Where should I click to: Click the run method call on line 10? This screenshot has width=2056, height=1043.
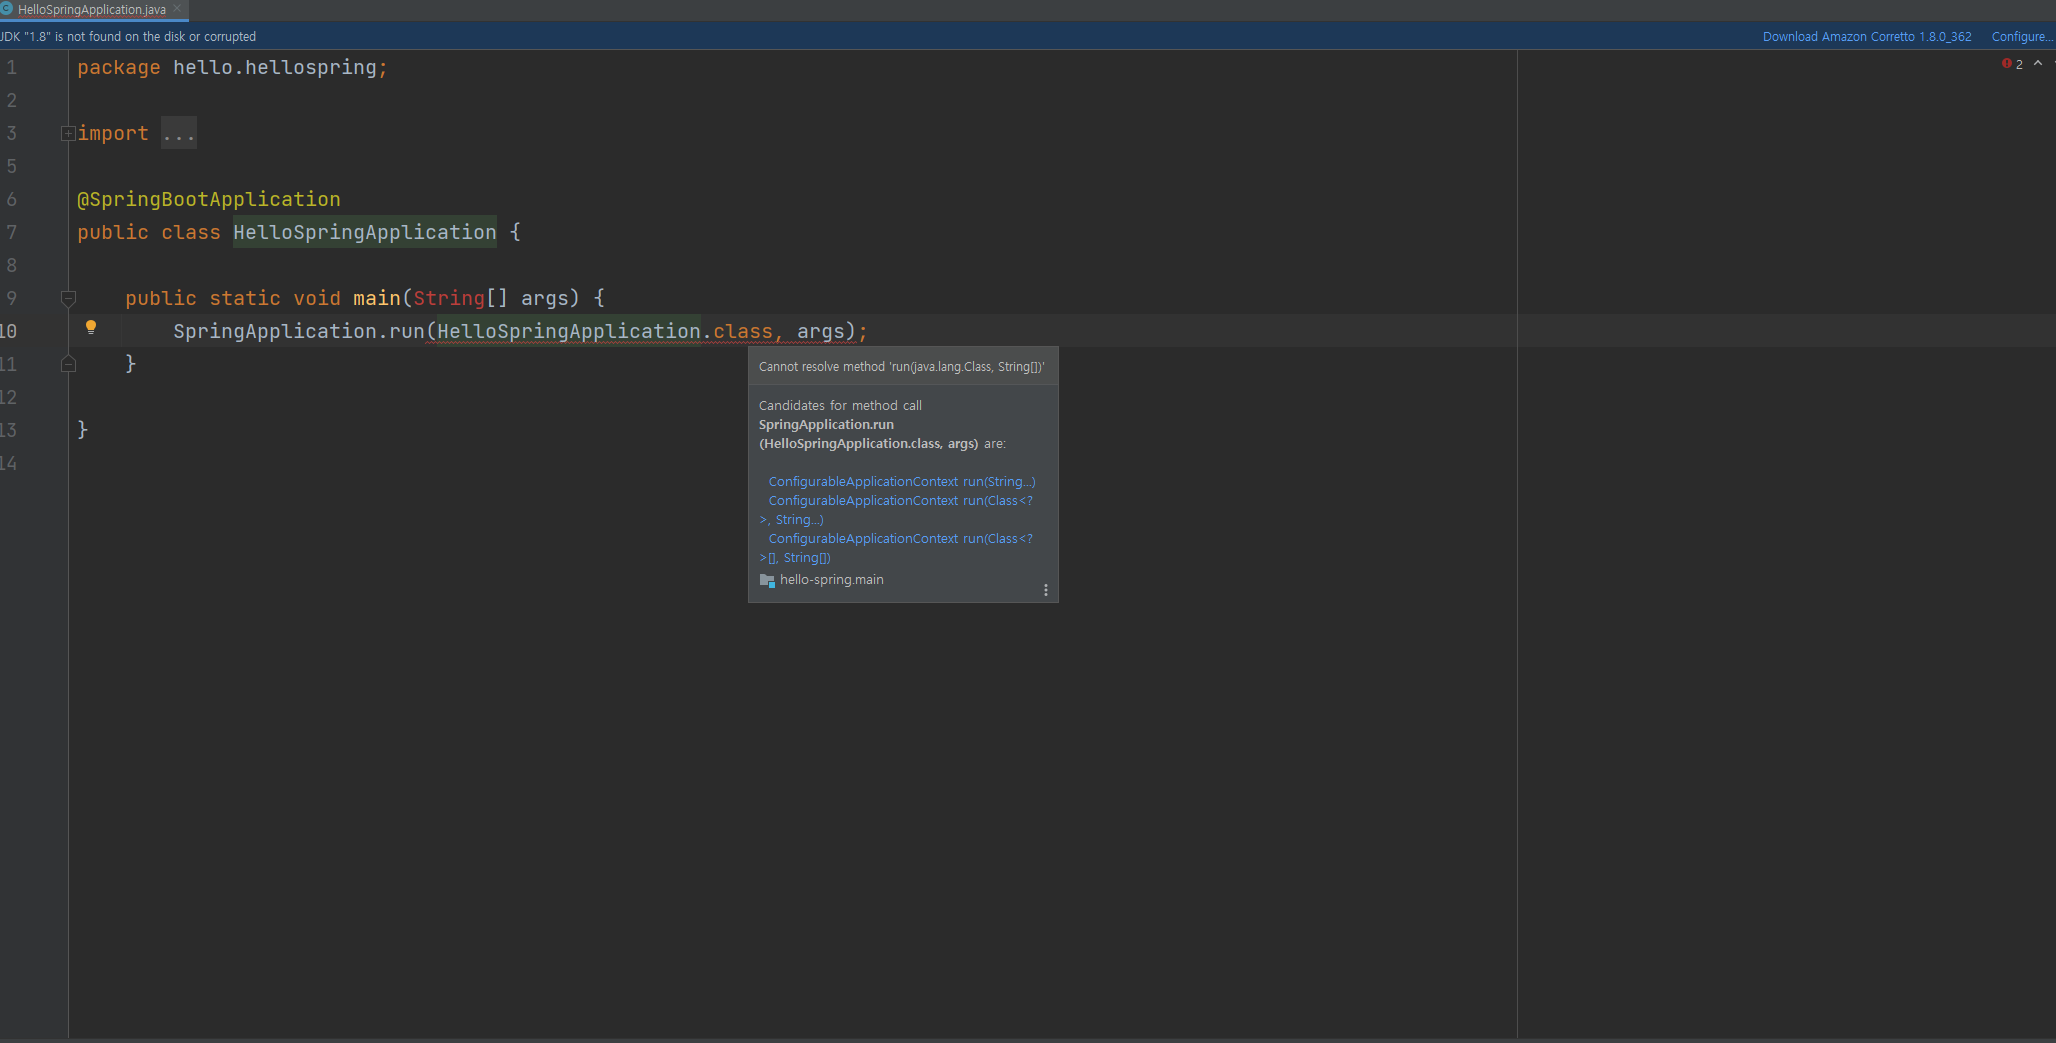pos(407,331)
